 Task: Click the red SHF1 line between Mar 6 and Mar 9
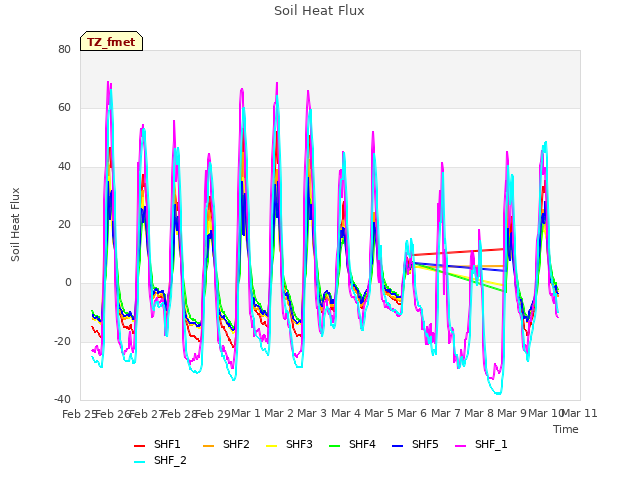[x=457, y=252]
